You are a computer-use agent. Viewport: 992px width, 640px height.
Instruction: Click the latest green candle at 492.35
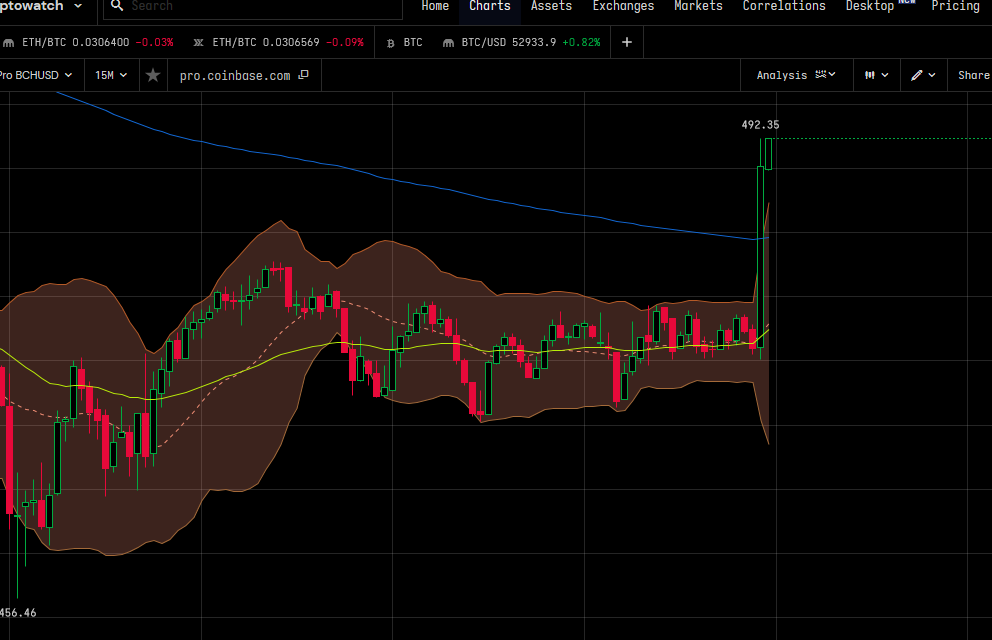[x=769, y=154]
